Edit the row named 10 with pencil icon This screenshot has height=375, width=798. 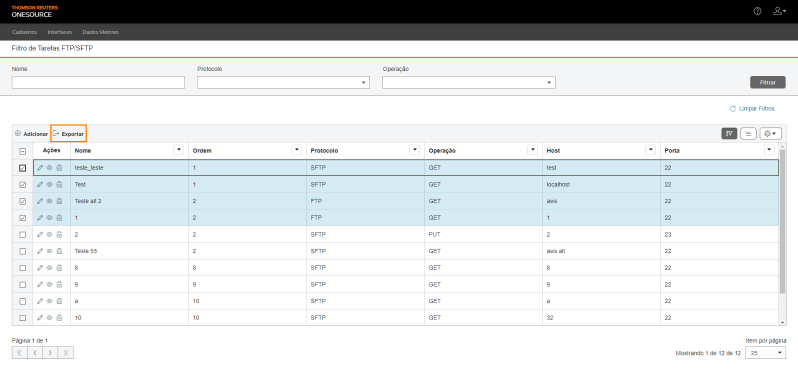pyautogui.click(x=40, y=318)
